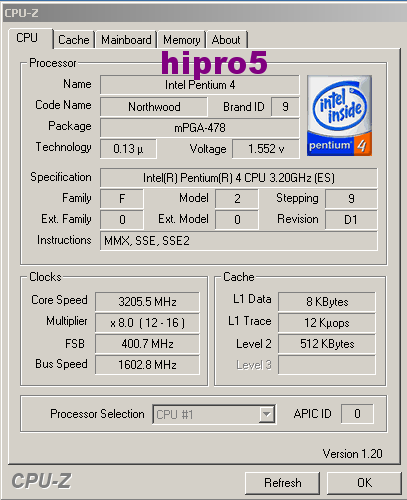407x500 pixels.
Task: Click the Stepping value 9
Action: pos(351,199)
